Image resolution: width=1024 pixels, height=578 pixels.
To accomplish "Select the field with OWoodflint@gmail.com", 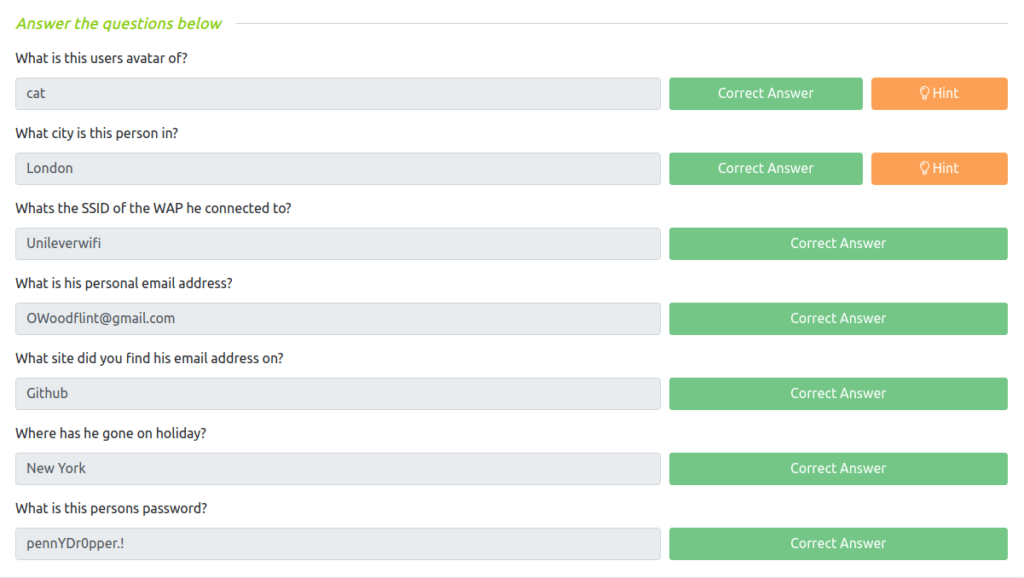I will click(338, 319).
